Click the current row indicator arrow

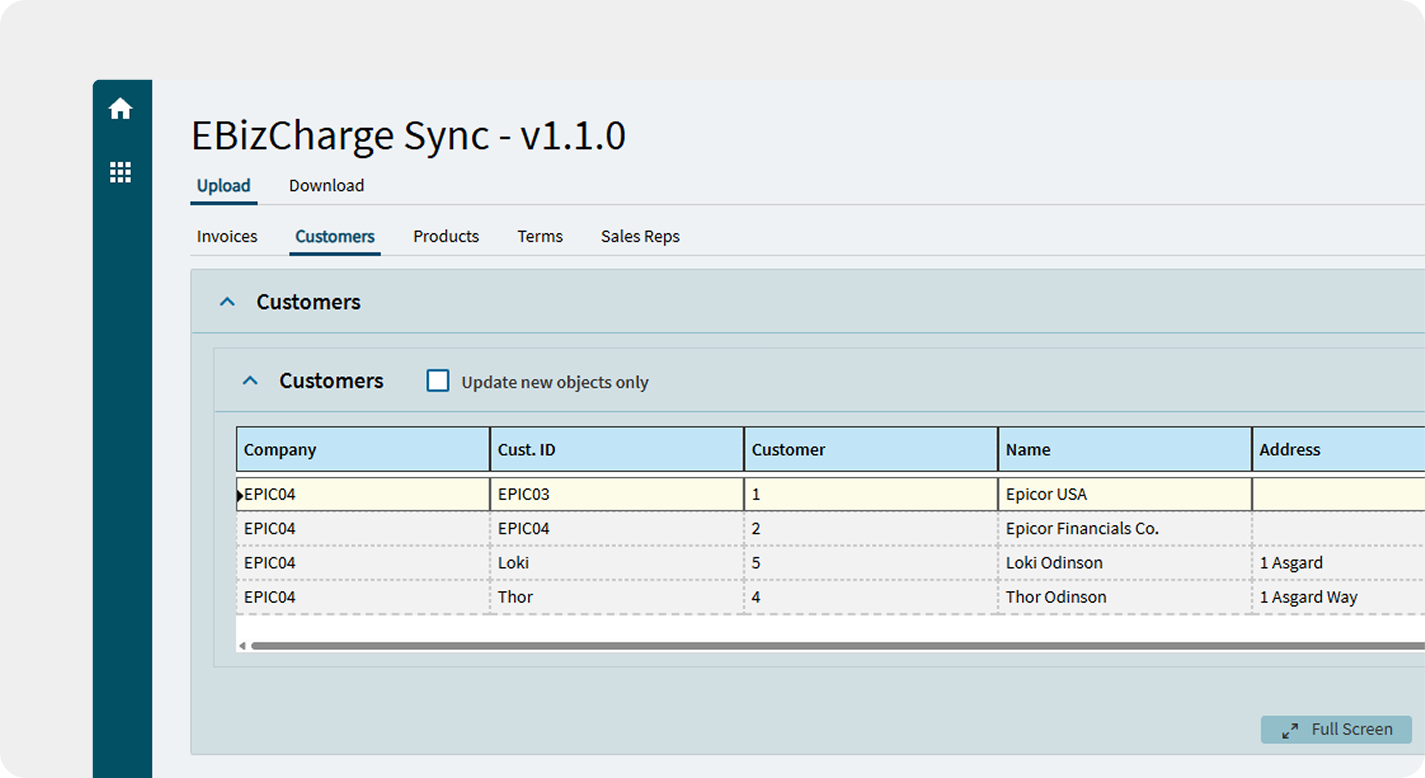tap(240, 494)
